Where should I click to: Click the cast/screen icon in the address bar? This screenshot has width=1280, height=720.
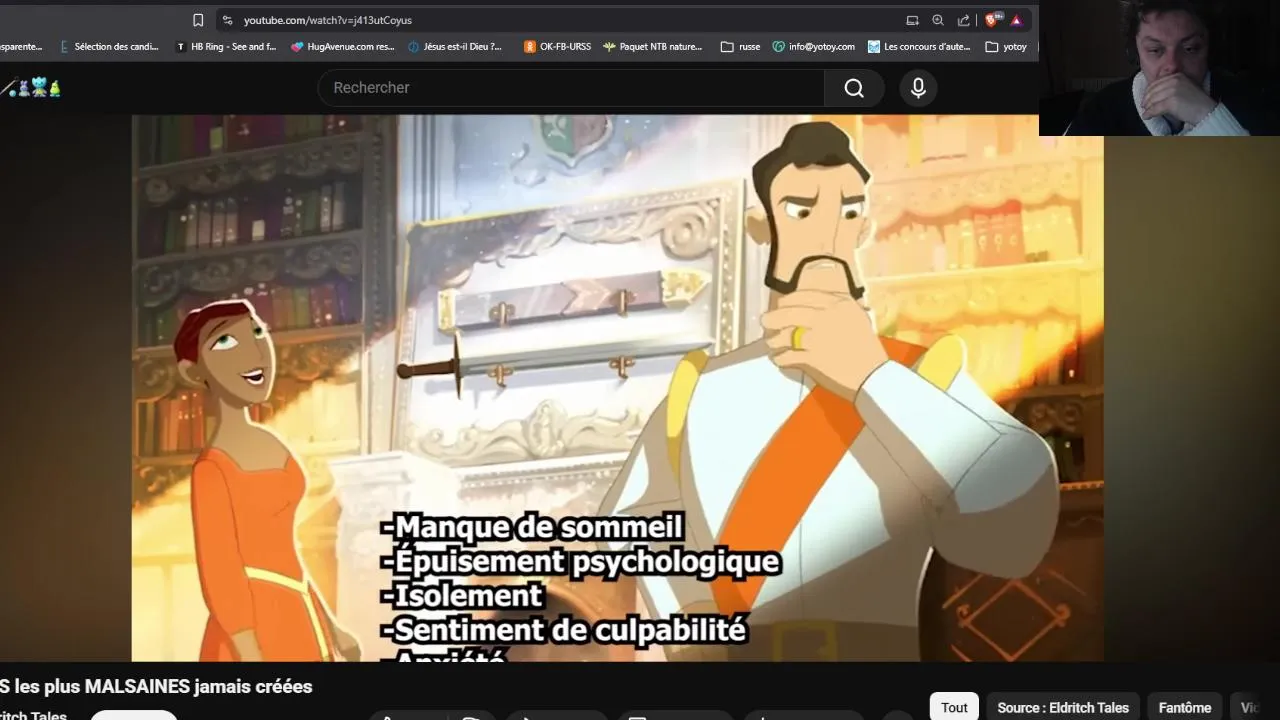(912, 20)
